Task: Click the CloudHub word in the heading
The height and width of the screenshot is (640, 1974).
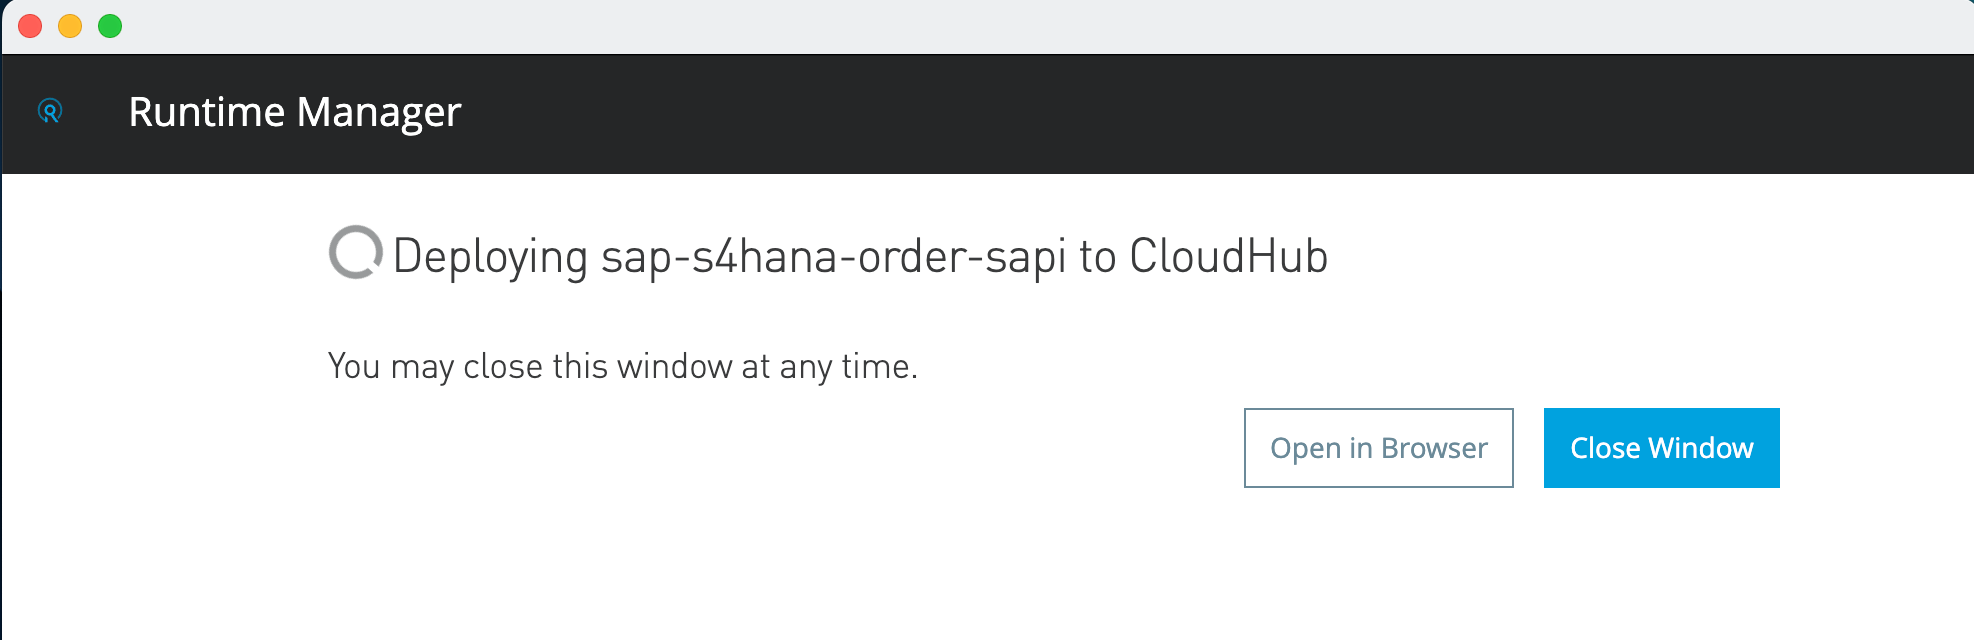Action: click(x=1228, y=256)
